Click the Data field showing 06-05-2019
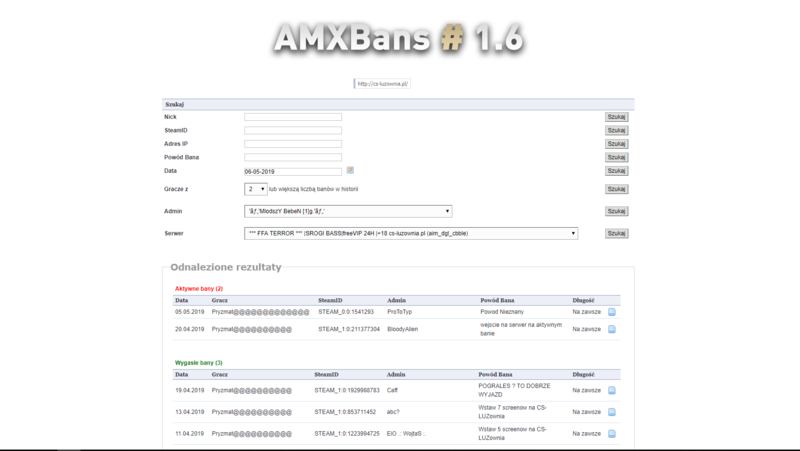The width and height of the screenshot is (800, 451). [293, 171]
